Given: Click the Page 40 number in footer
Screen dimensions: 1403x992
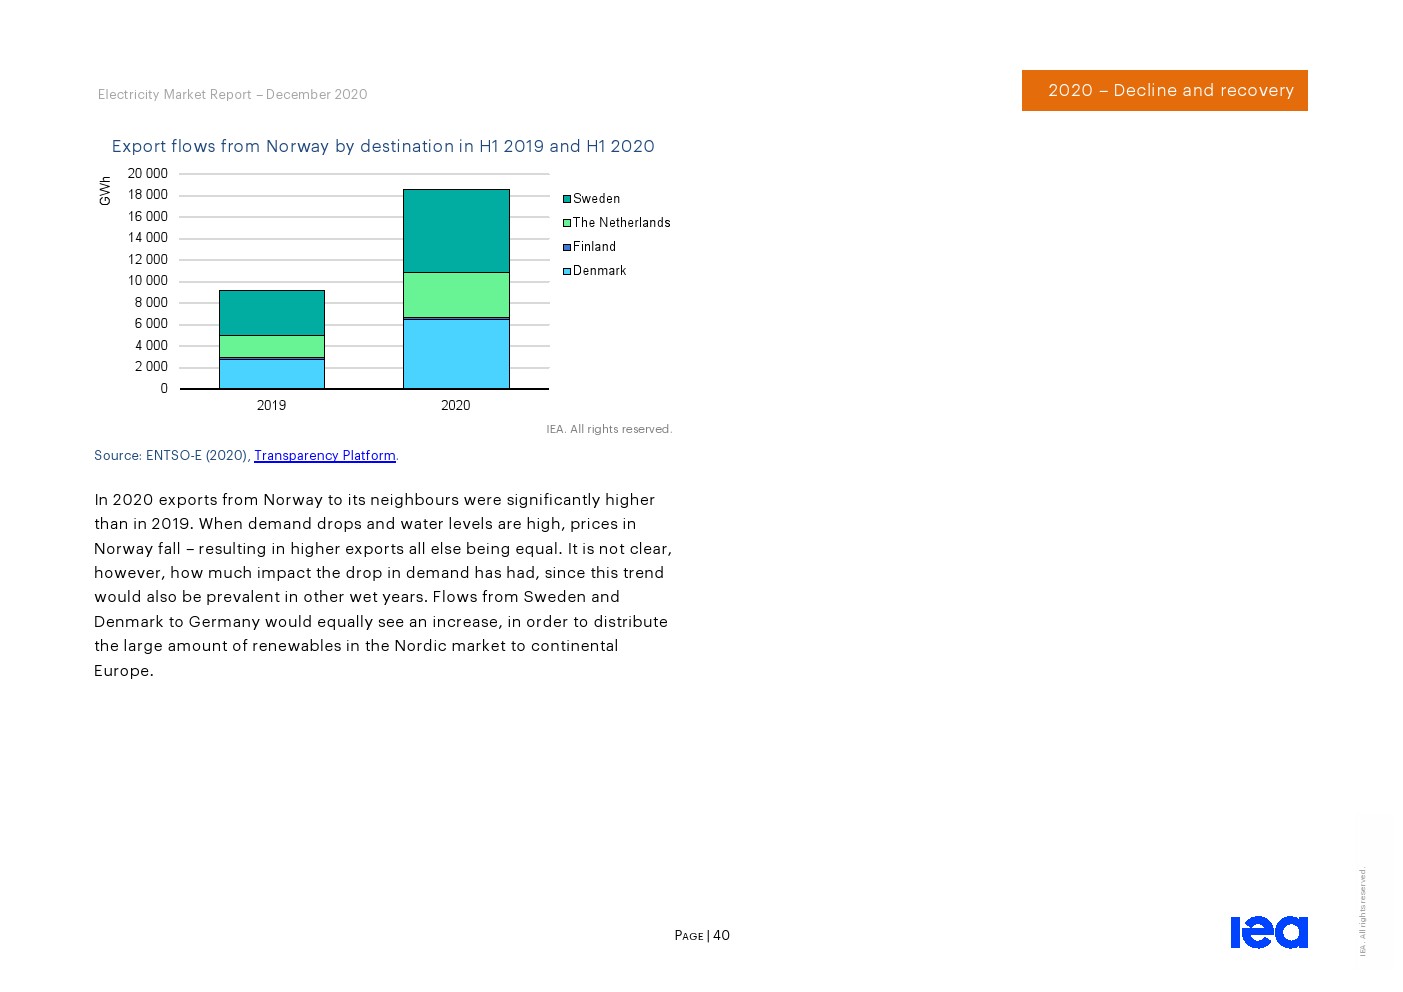Looking at the screenshot, I should (702, 935).
